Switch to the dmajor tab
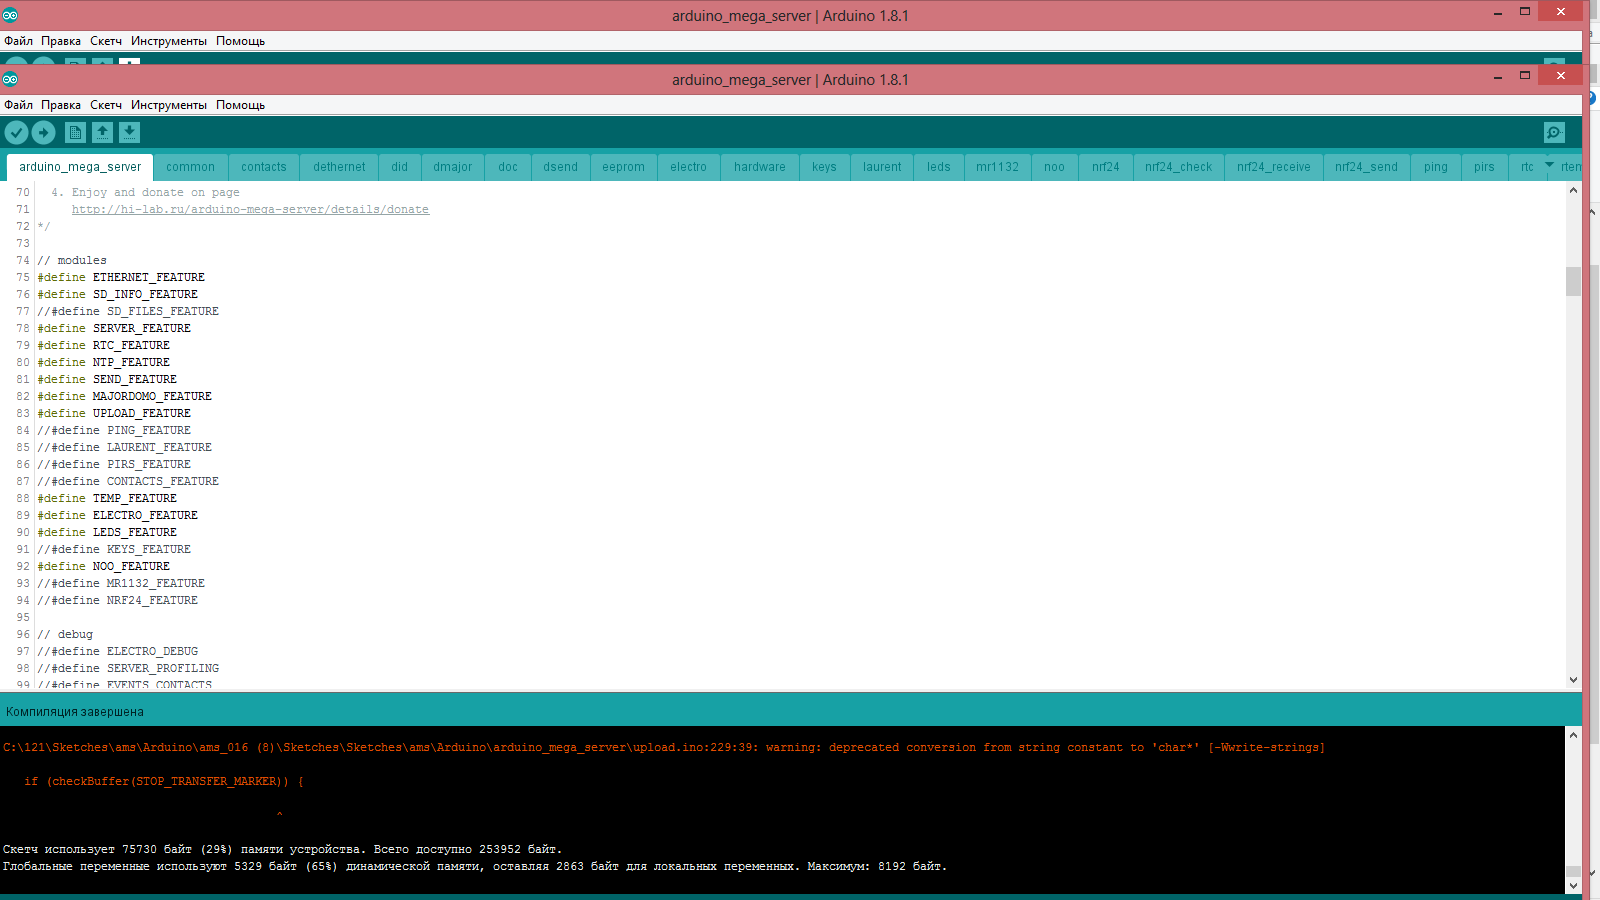The height and width of the screenshot is (900, 1600). pos(453,167)
